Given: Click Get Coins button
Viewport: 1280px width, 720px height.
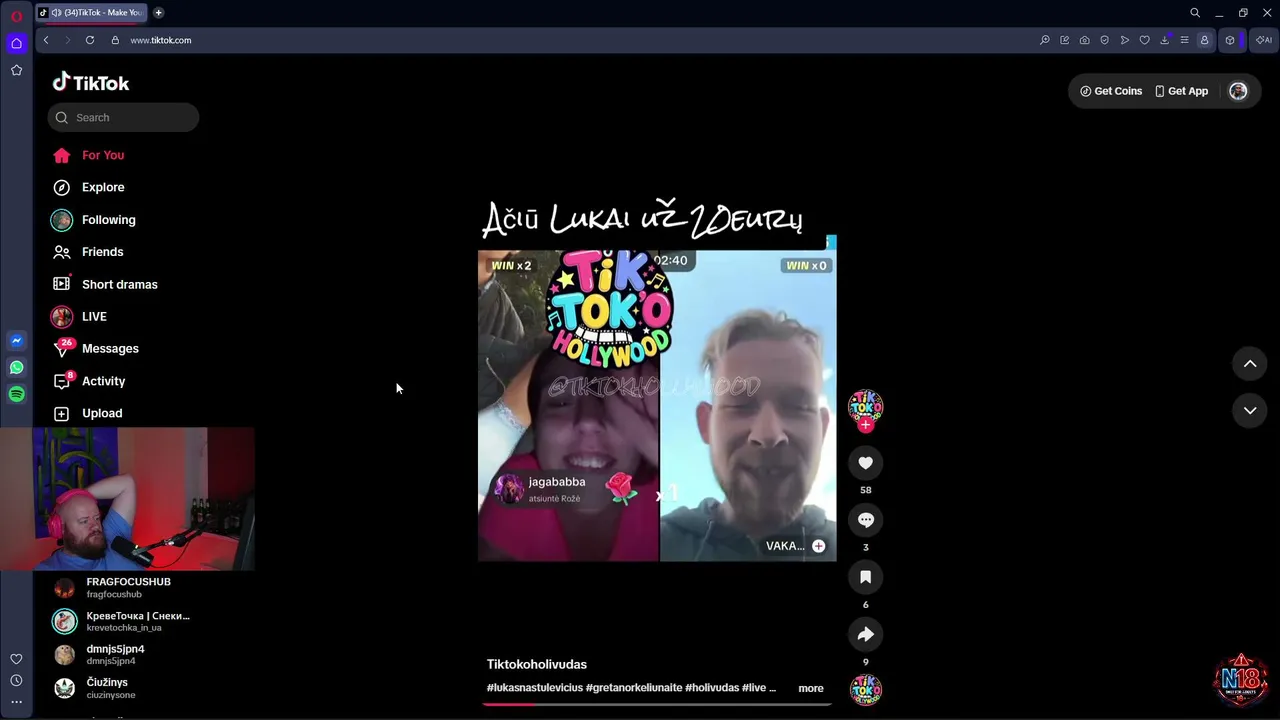Looking at the screenshot, I should coord(1111,91).
